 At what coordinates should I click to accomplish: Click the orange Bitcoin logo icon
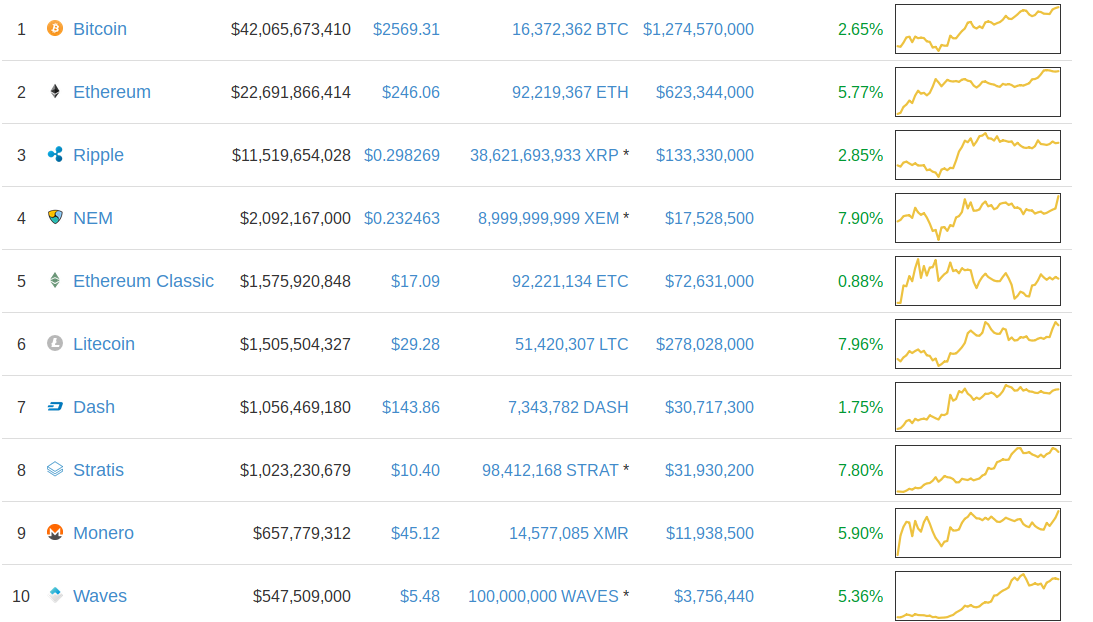coord(55,29)
